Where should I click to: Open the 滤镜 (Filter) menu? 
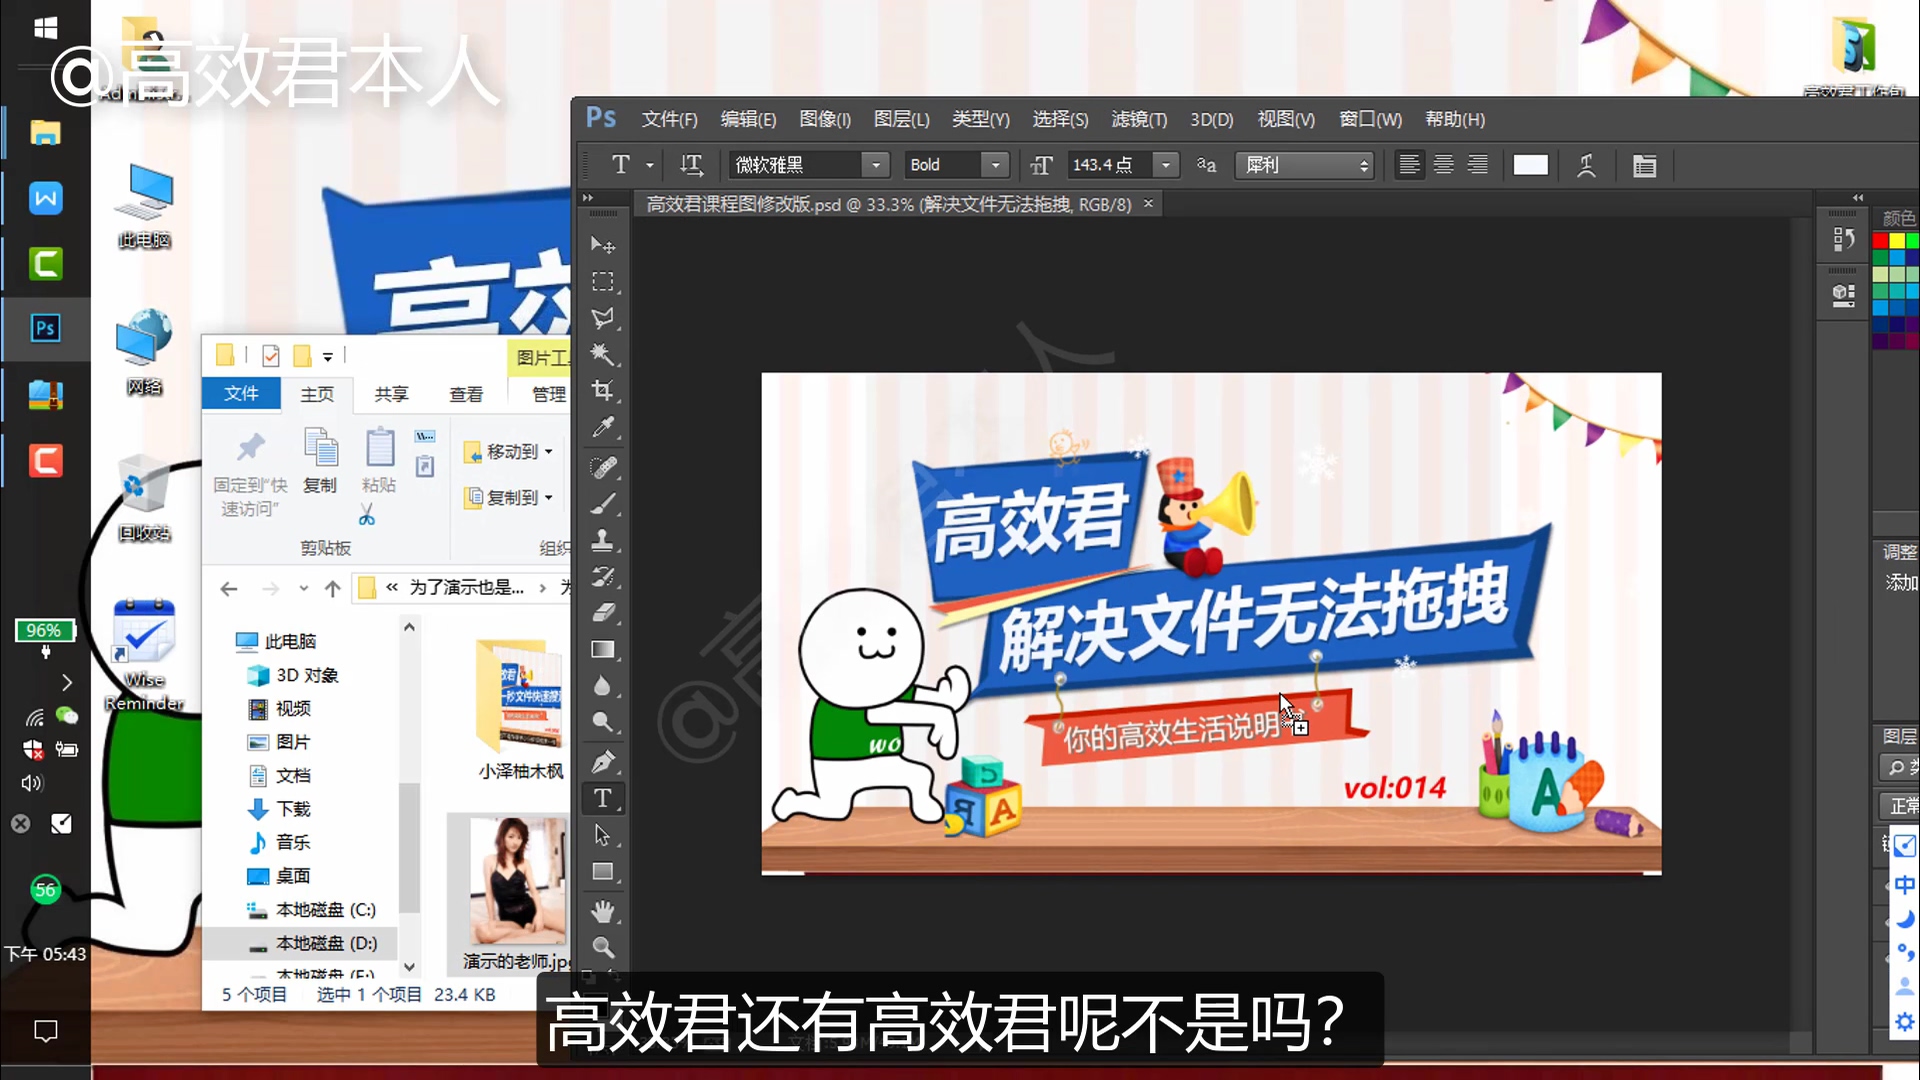coord(1139,119)
